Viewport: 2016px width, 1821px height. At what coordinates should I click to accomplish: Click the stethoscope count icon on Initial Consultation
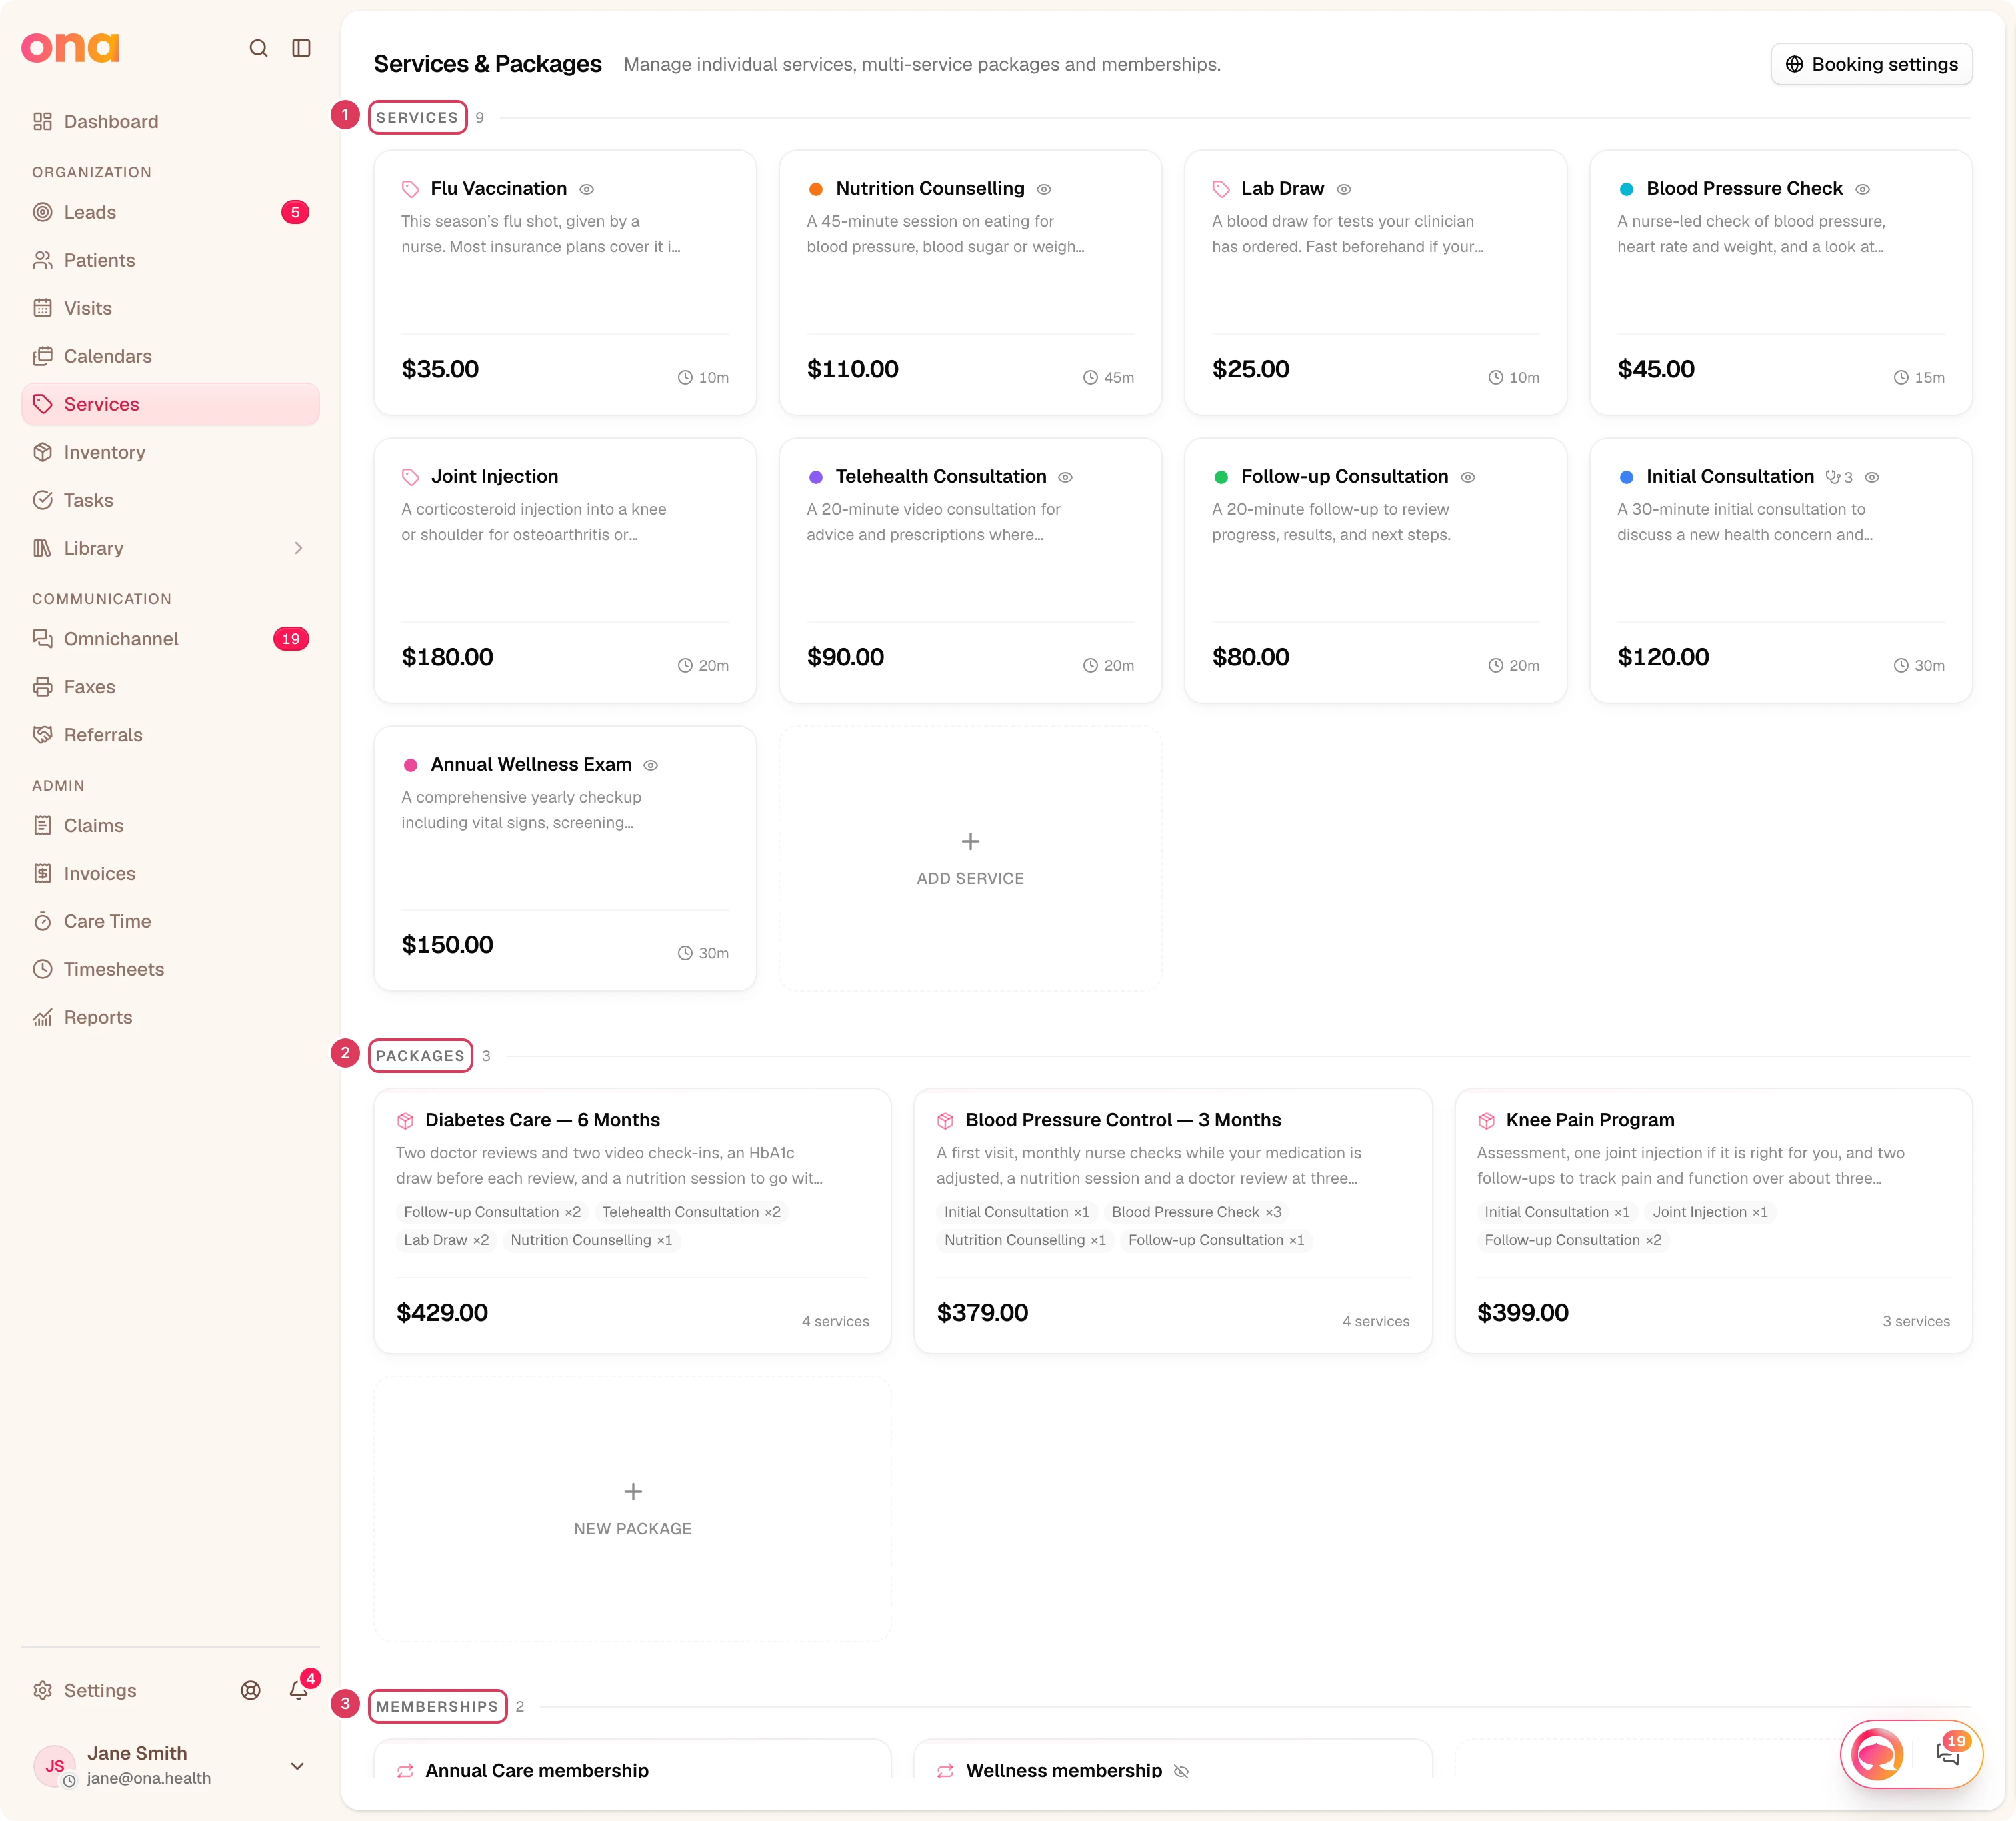[x=1839, y=477]
